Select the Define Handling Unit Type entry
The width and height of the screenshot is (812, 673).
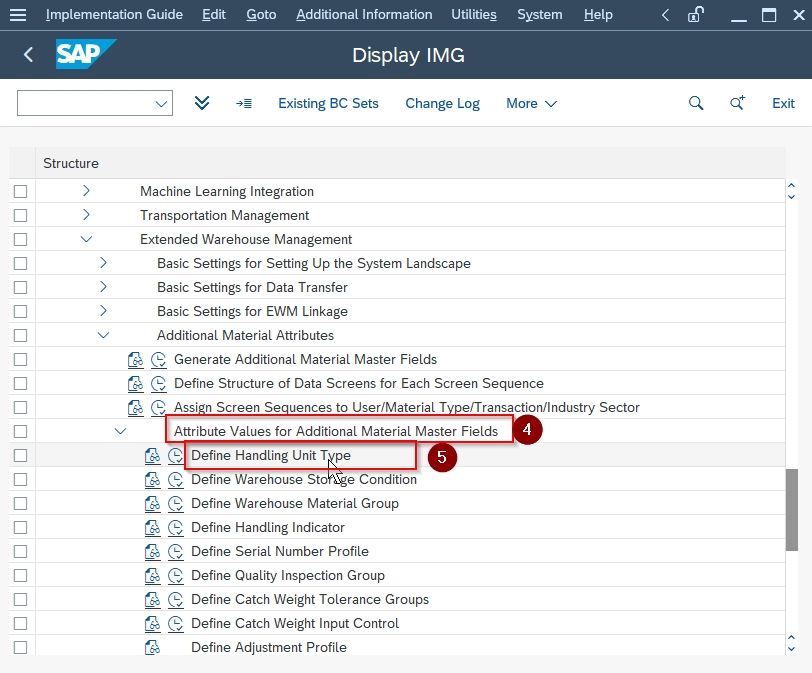coord(271,456)
